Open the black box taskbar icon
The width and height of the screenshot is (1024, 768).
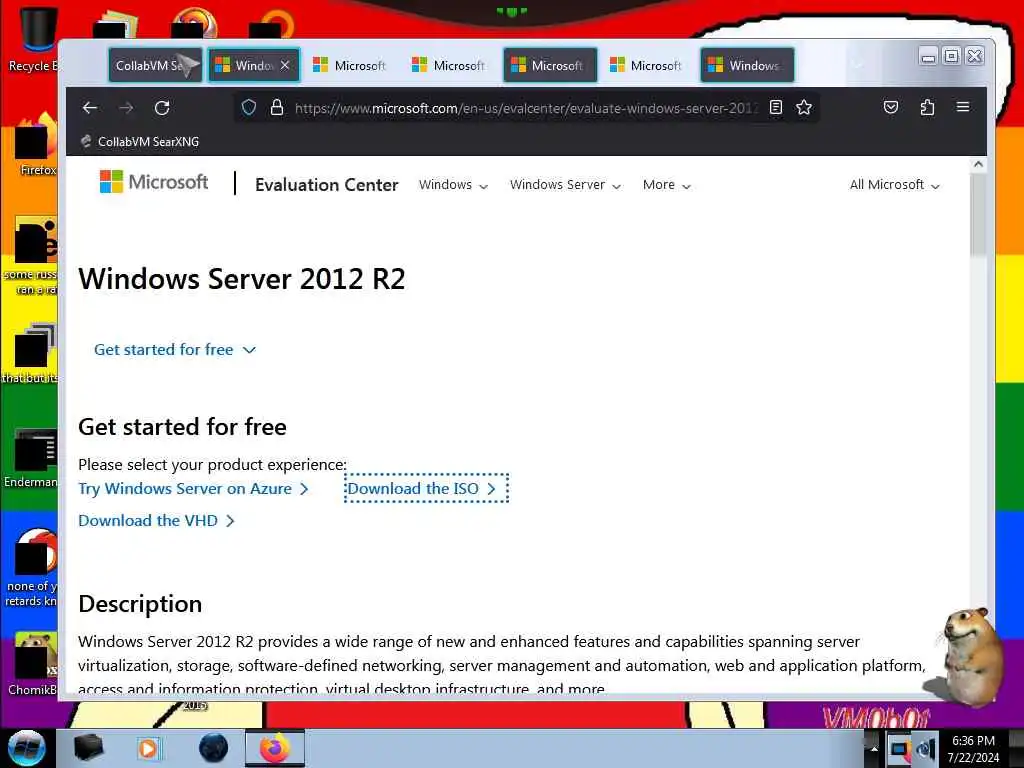point(88,748)
